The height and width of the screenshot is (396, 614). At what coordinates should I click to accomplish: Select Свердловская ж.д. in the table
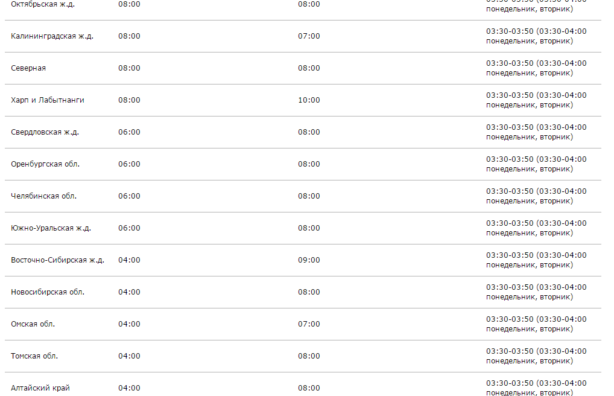[45, 132]
